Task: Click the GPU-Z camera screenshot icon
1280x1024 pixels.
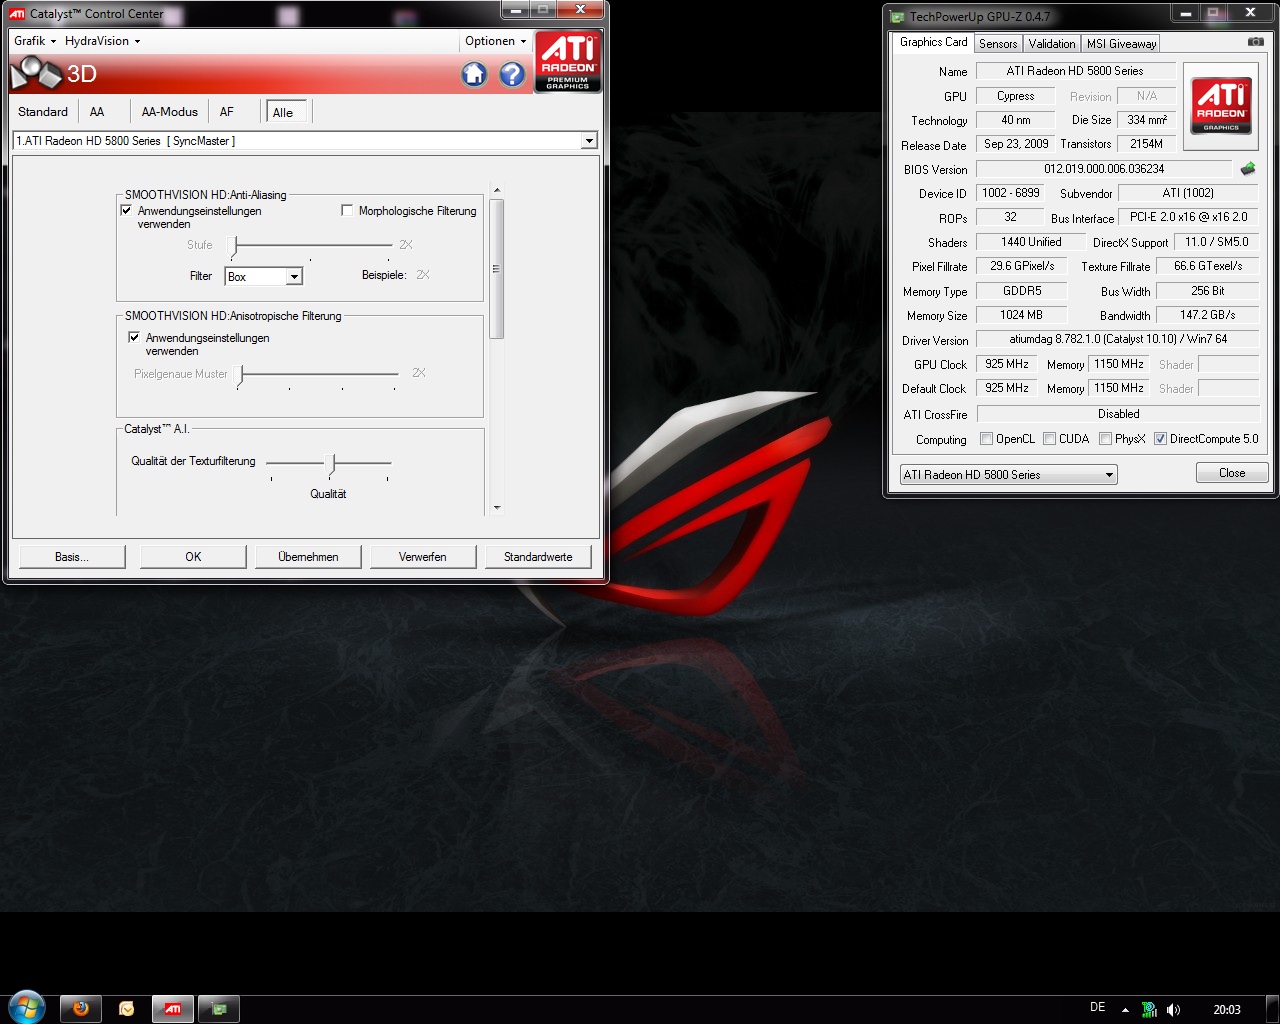Action: click(x=1256, y=42)
